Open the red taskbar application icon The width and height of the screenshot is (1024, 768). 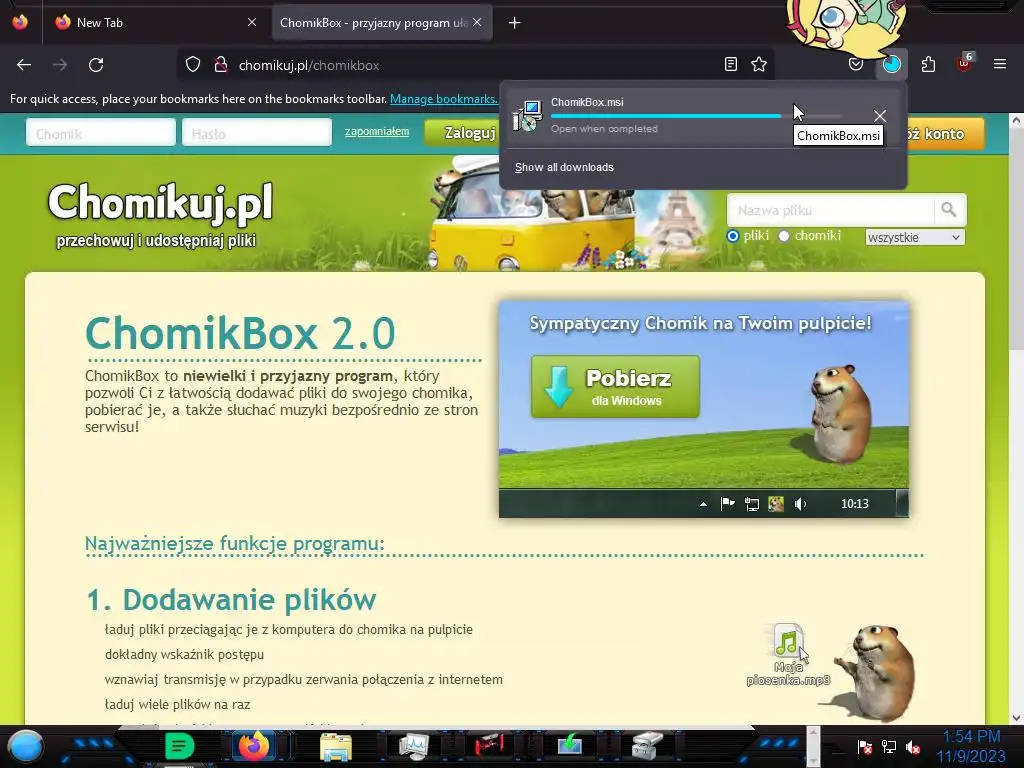point(490,744)
